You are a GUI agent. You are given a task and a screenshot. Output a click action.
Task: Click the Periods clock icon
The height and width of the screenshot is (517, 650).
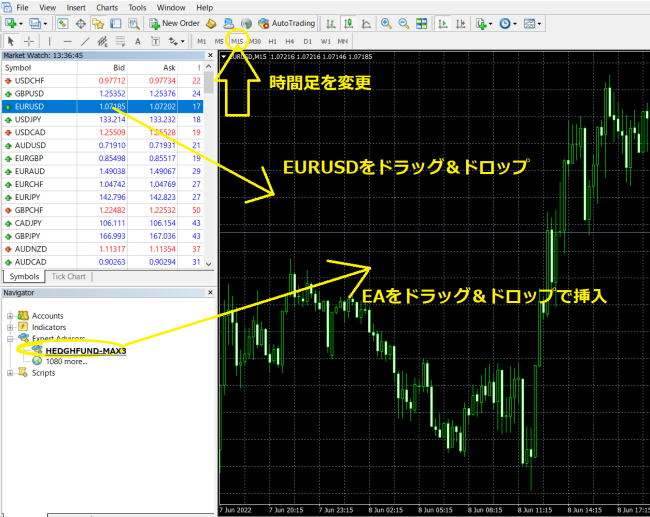(x=504, y=24)
